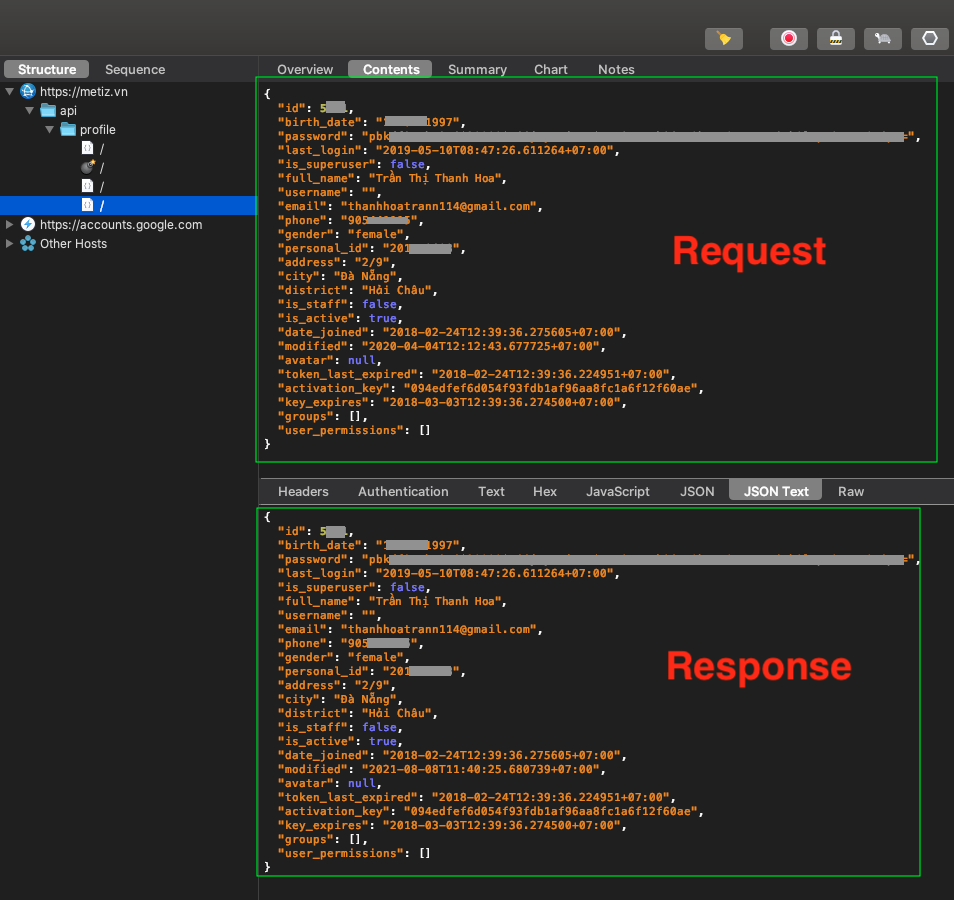Toggle the red record button
This screenshot has width=954, height=900.
click(x=789, y=39)
